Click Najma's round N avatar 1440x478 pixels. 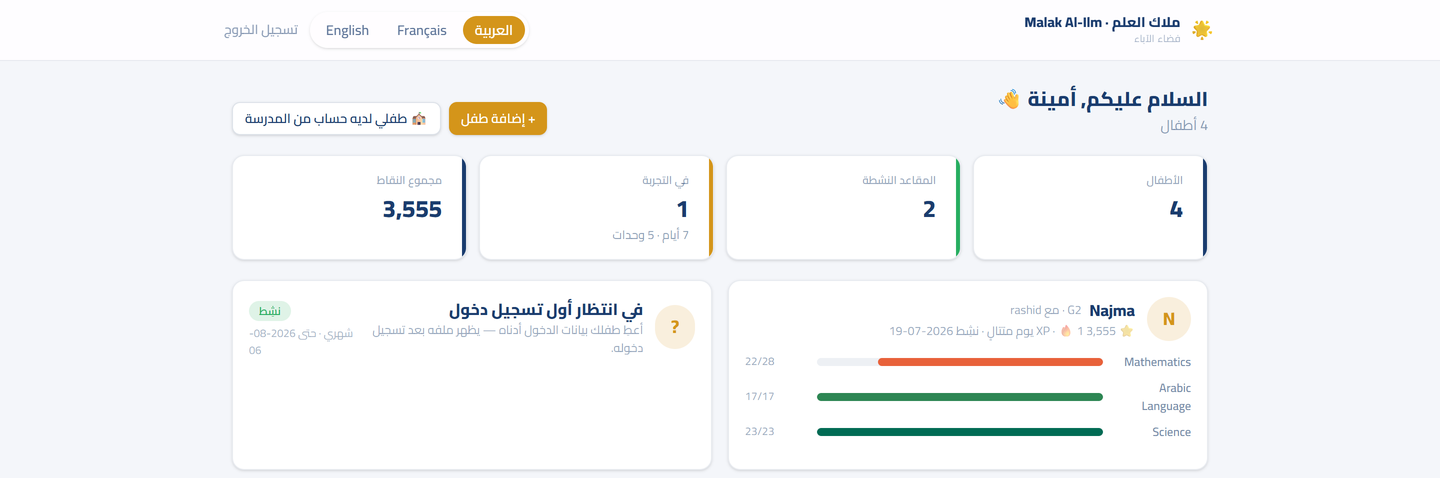coord(1167,321)
